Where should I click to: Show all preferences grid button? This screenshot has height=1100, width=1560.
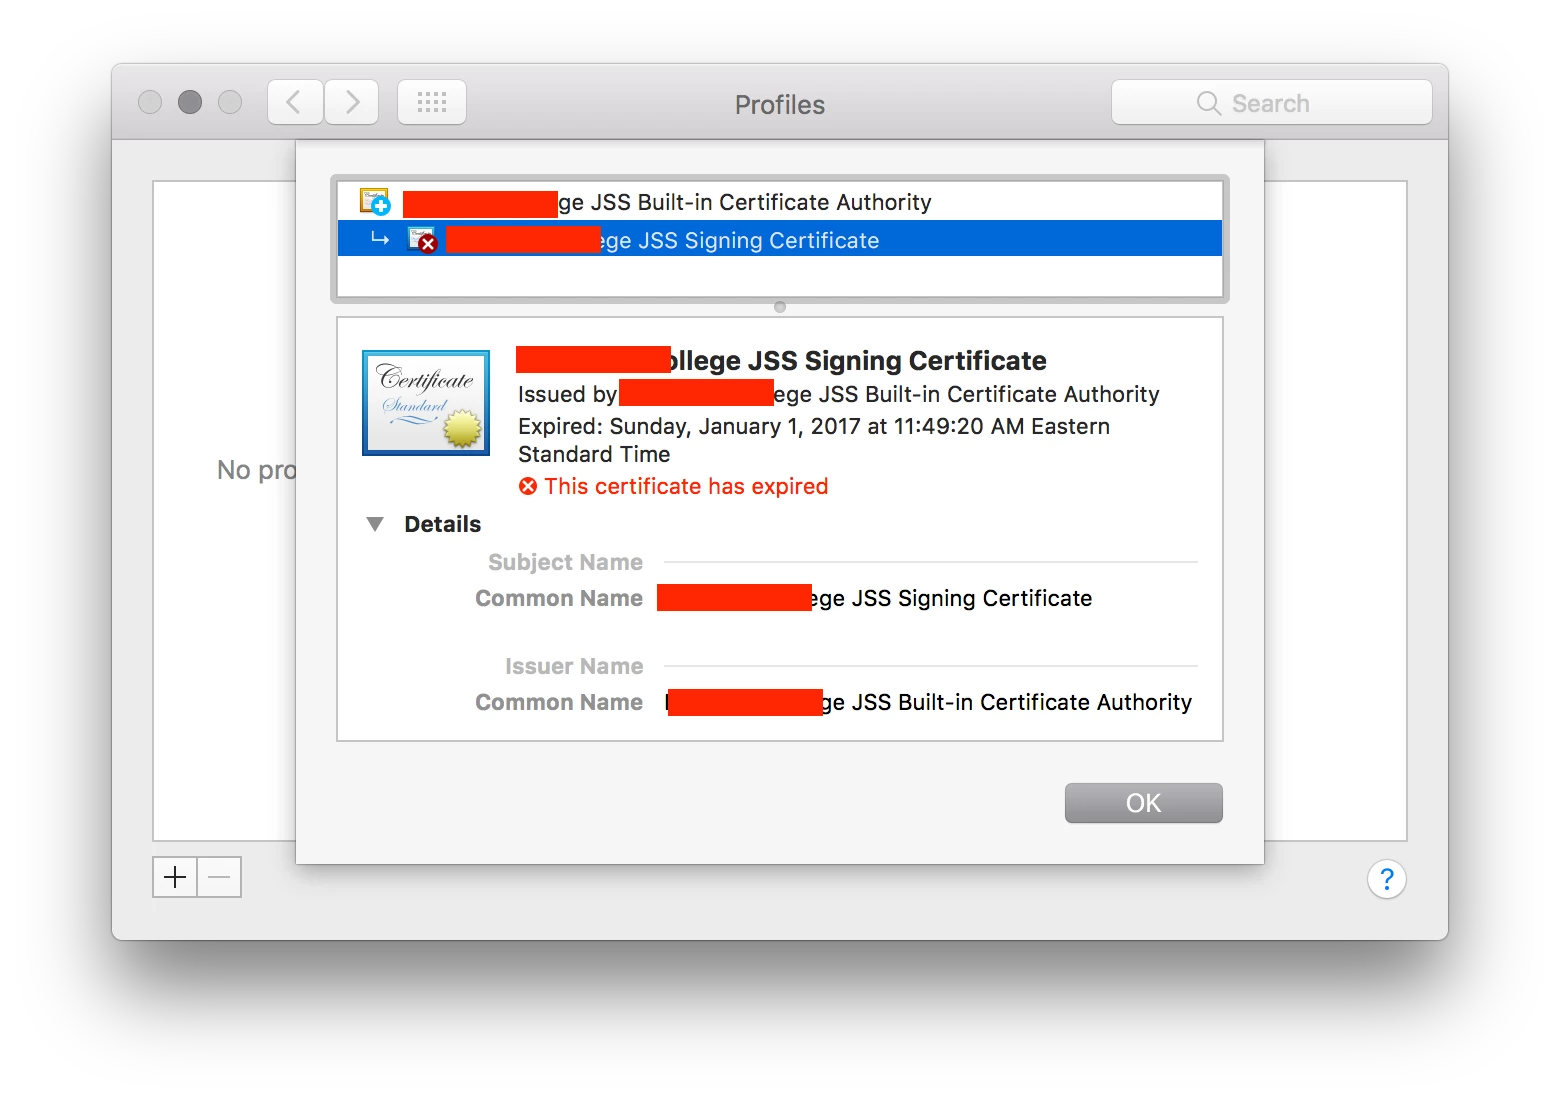coord(432,102)
